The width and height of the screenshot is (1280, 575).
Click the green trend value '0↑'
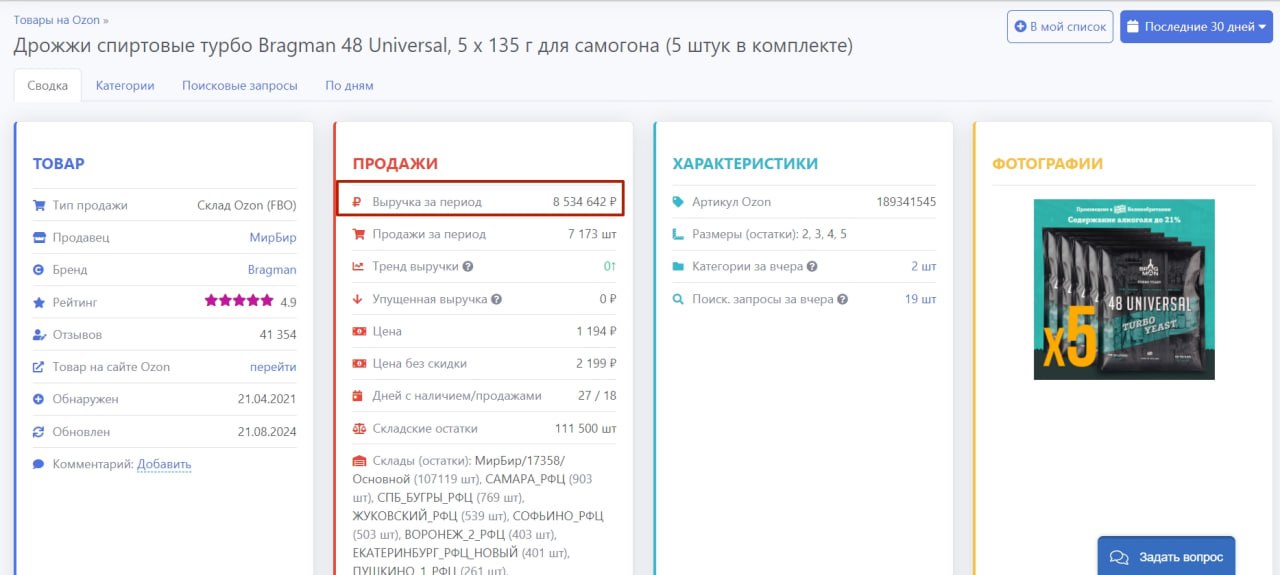(x=610, y=267)
